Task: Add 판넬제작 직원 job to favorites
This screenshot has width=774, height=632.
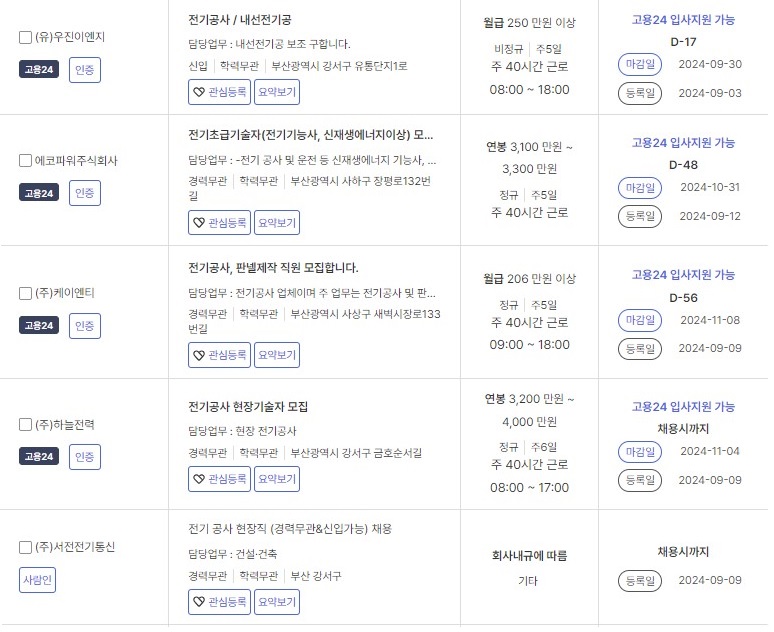Action: 219,355
